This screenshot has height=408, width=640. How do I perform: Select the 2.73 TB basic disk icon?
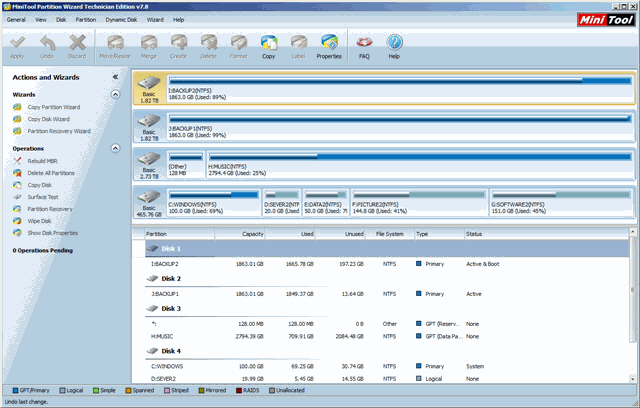click(x=149, y=165)
